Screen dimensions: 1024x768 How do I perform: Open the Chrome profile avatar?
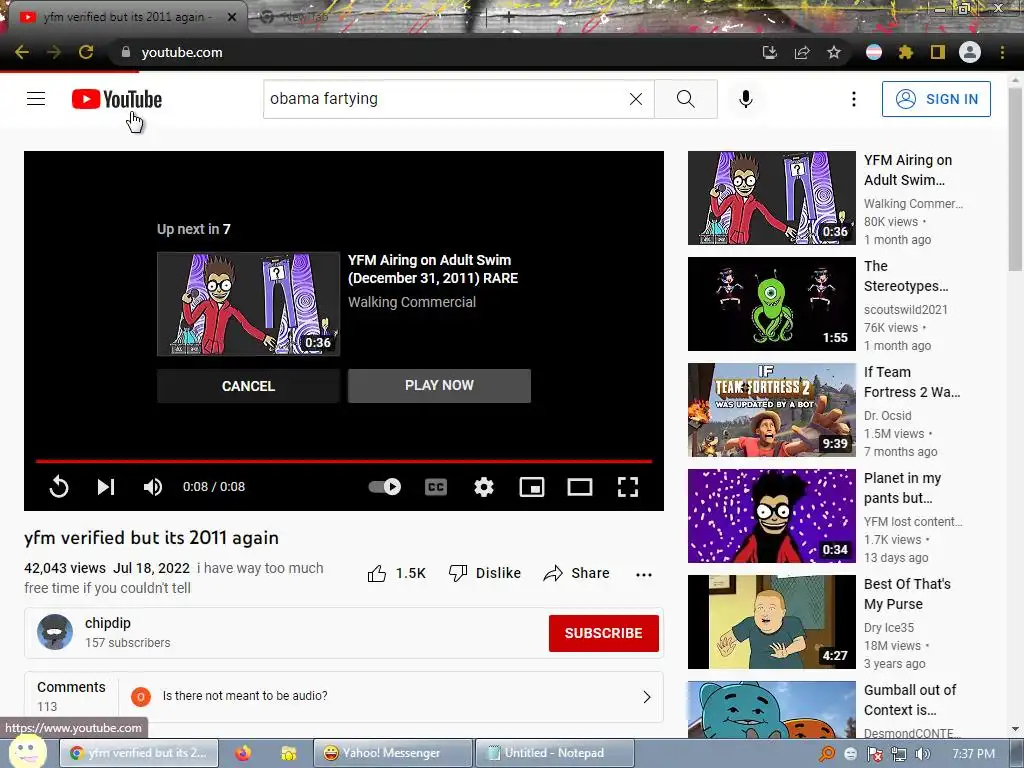click(970, 52)
